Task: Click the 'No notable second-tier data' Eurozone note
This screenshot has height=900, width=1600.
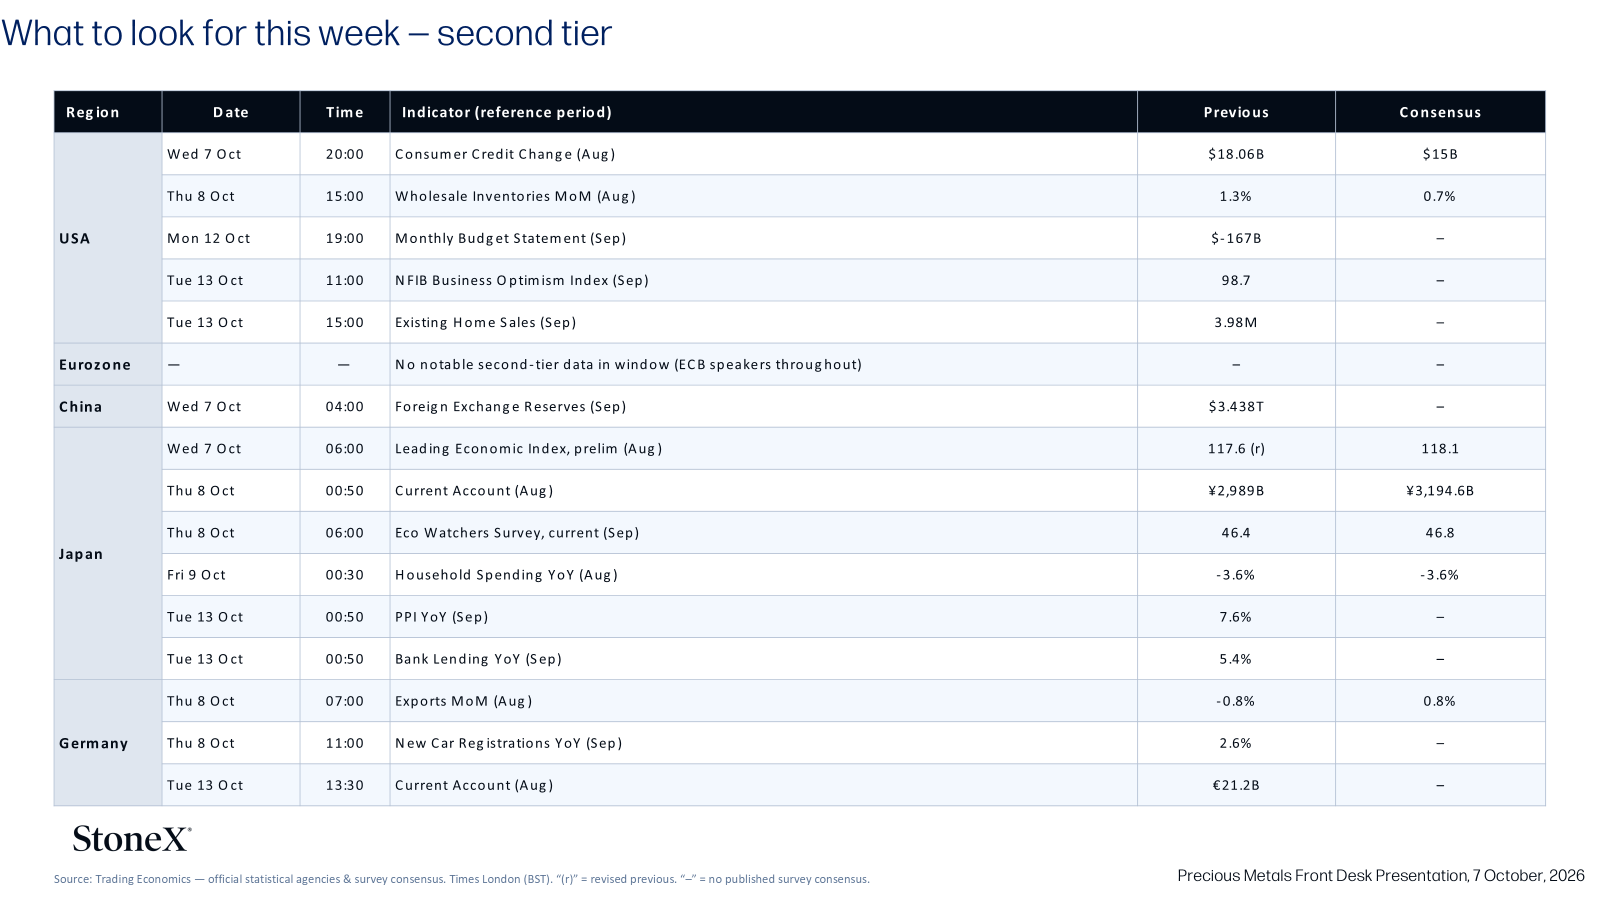Action: pyautogui.click(x=763, y=364)
